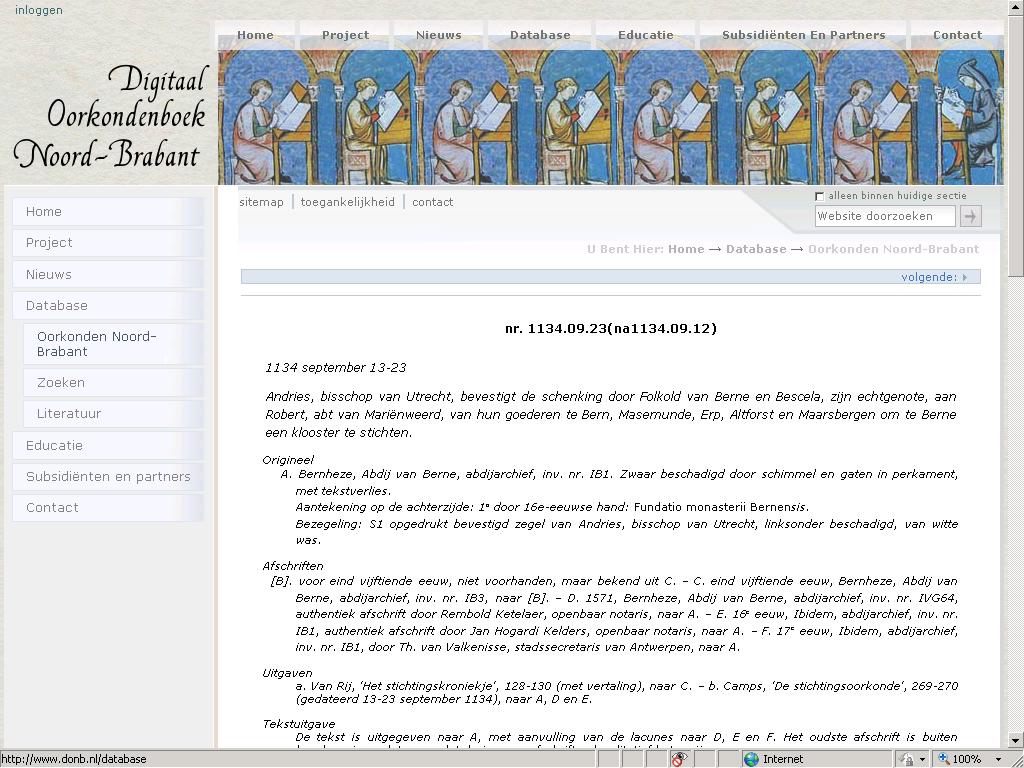Screen dimensions: 1024x768
Task: Open Home tab in top navigation
Action: [255, 35]
